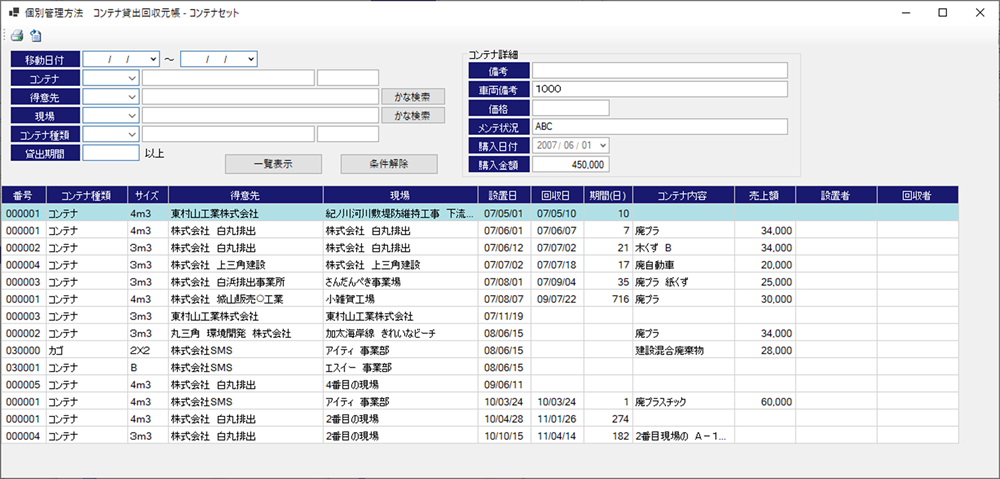
Task: Click the 番号 column header
Action: 22,196
